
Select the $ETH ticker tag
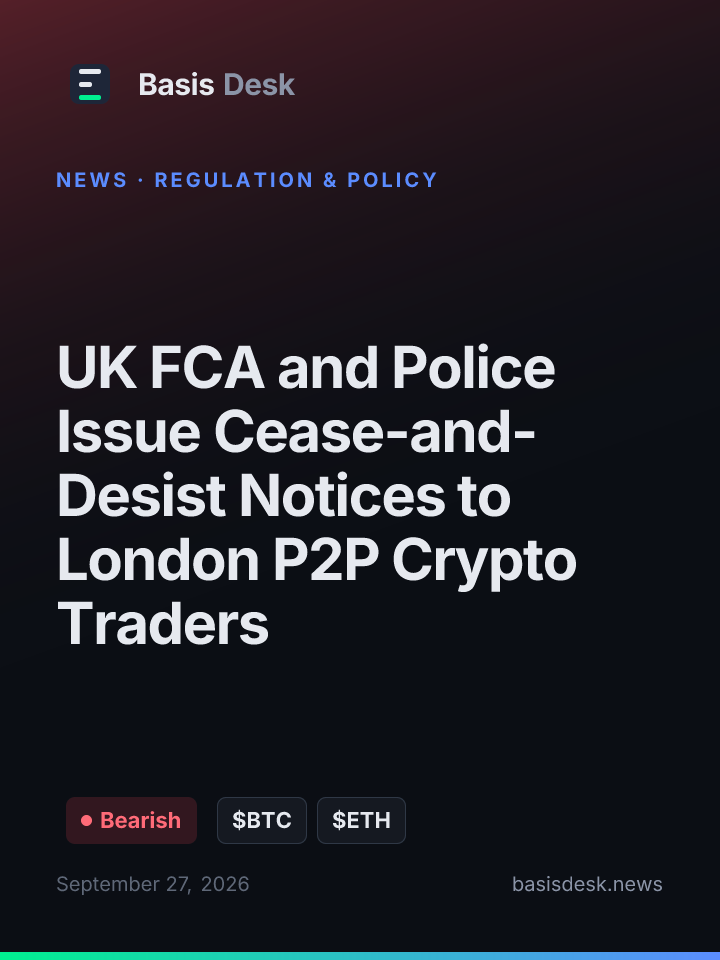[361, 820]
